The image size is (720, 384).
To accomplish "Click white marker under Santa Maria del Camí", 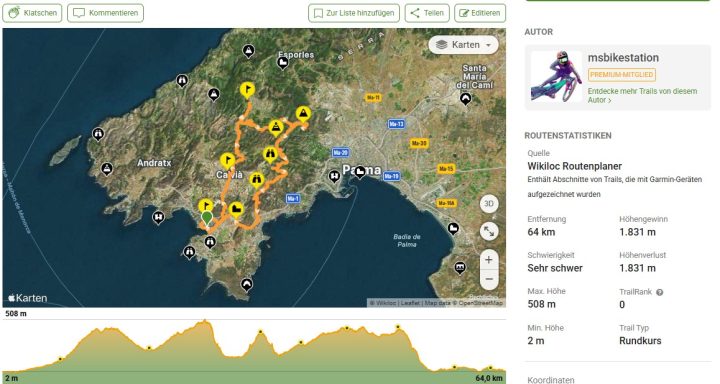I will [466, 98].
